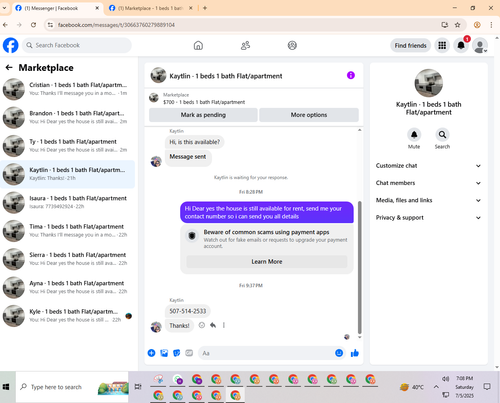Select Kaytlin's conversation in the list
Screen dimensions: 500x403
tap(68, 174)
